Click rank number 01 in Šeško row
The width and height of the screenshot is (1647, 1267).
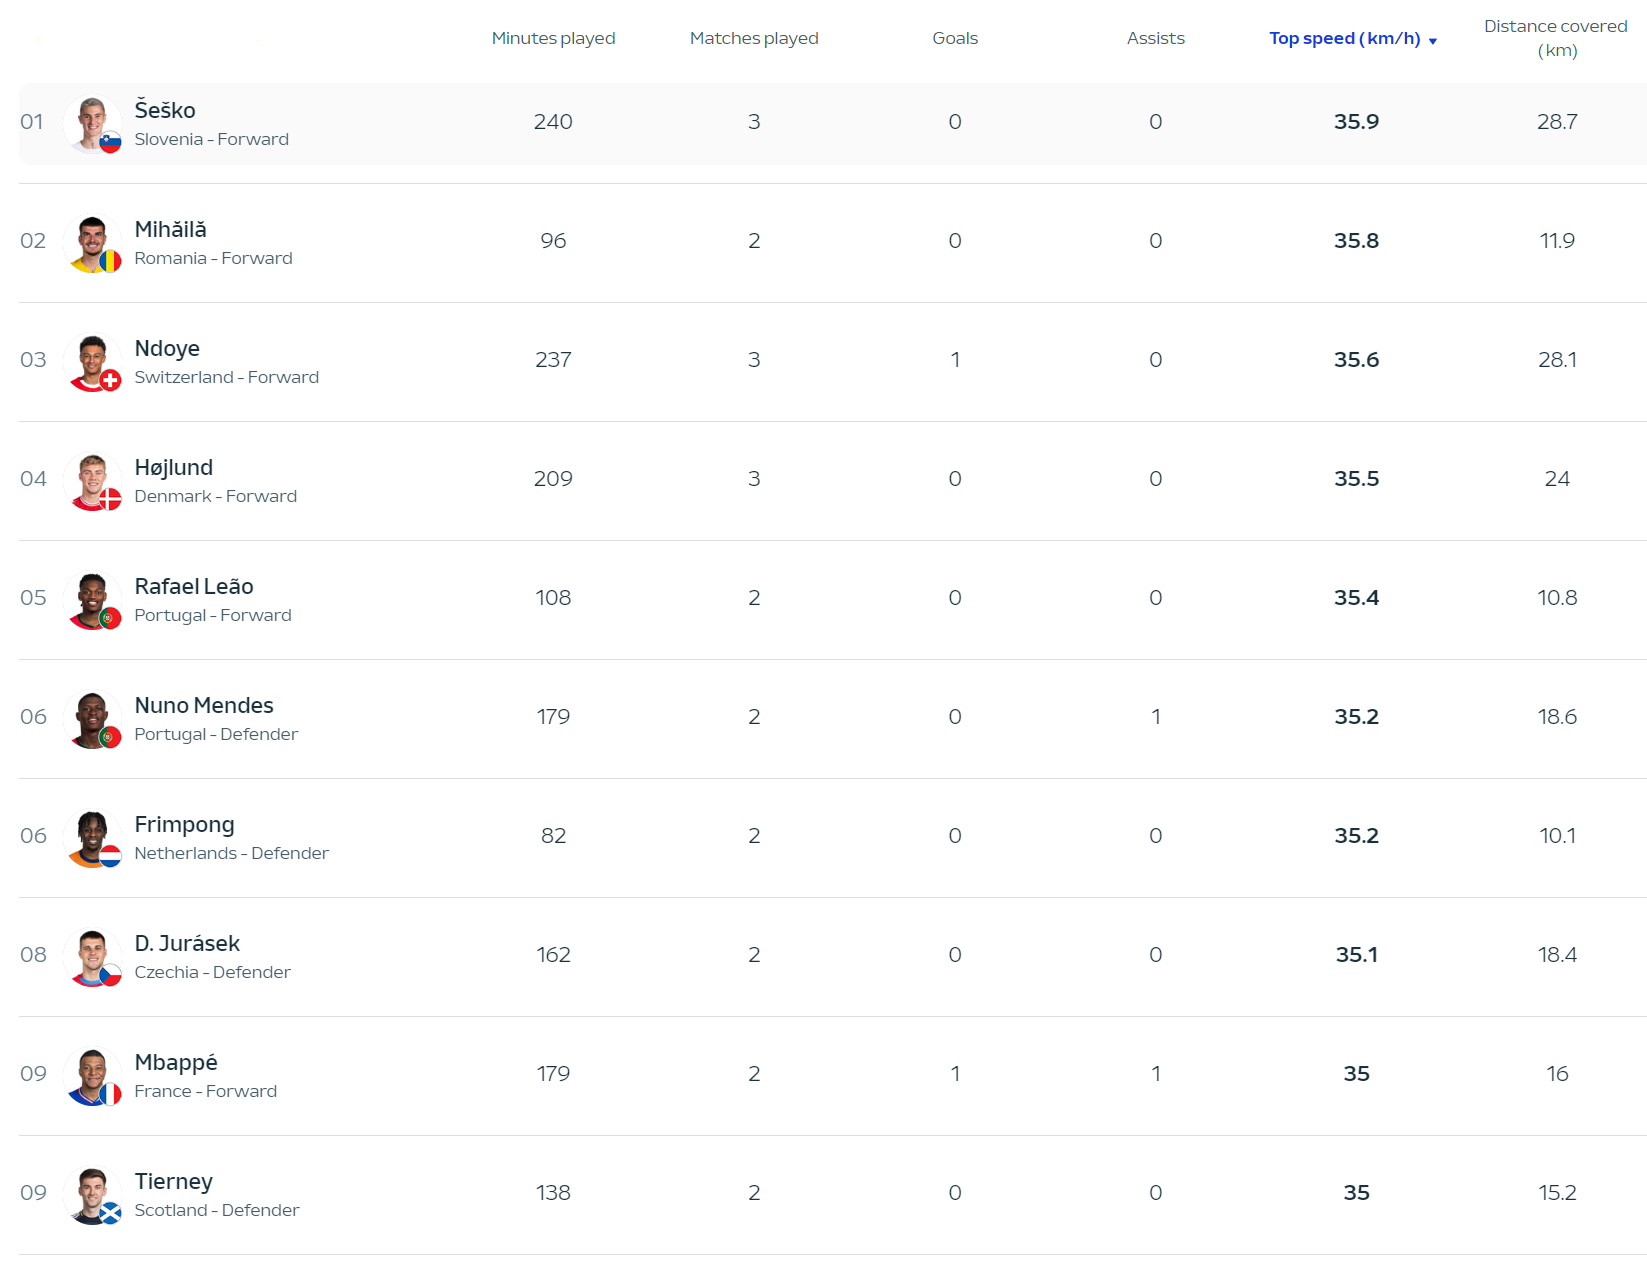tap(32, 122)
